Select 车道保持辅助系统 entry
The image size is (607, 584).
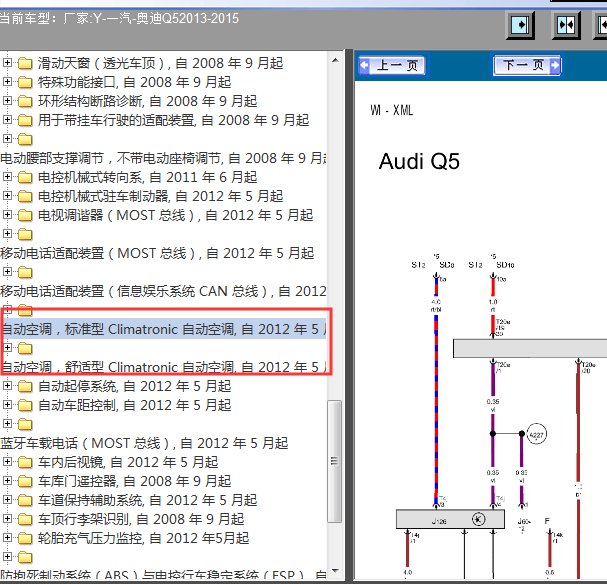coord(147,500)
